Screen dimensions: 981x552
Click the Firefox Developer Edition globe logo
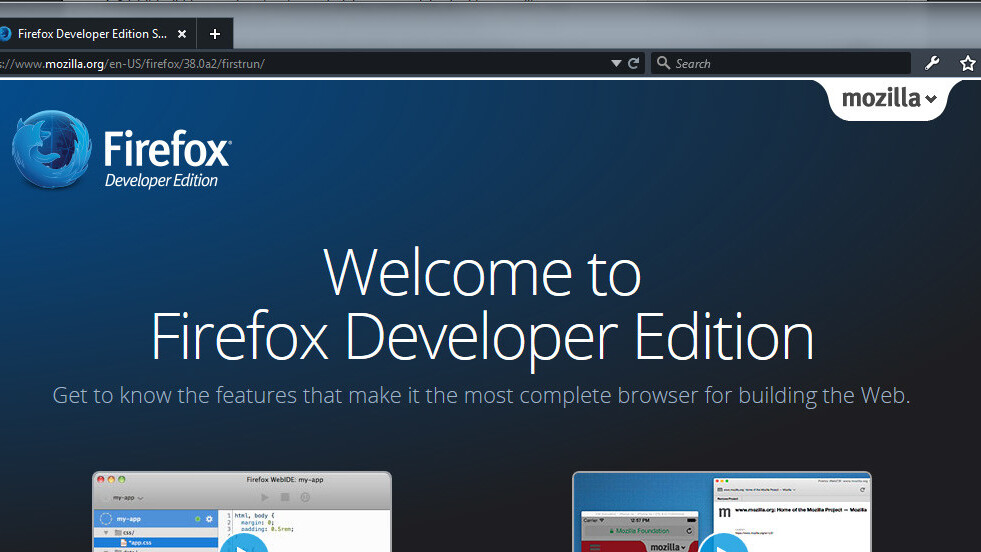tap(50, 150)
